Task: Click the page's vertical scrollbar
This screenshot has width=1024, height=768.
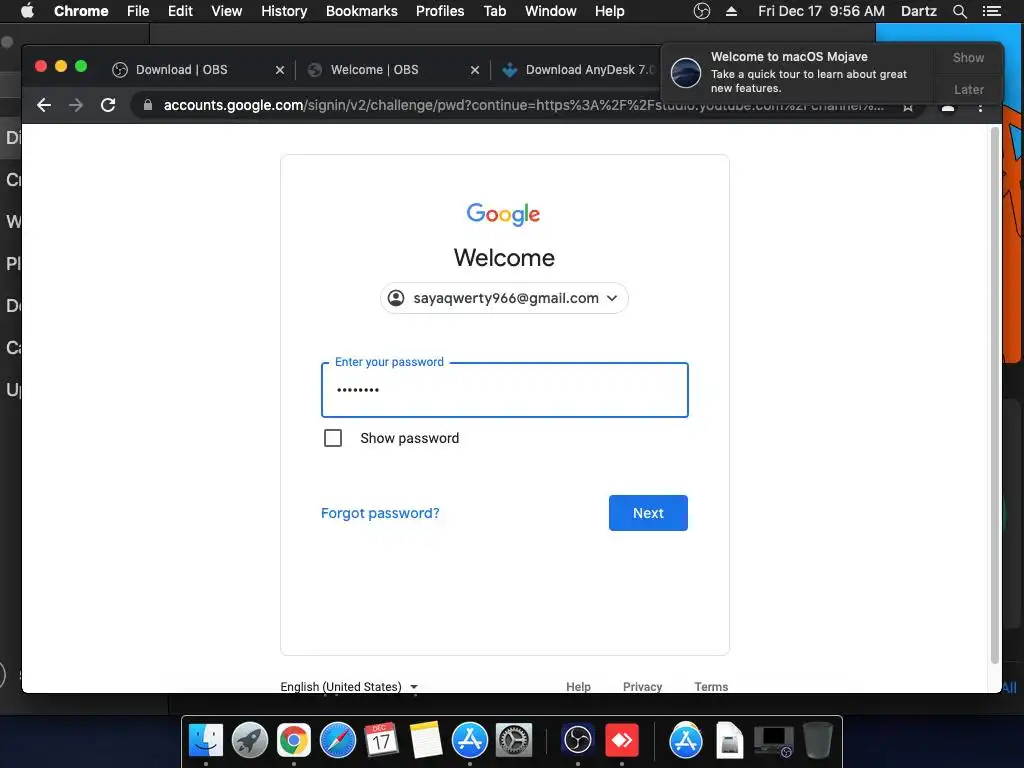Action: (995, 395)
